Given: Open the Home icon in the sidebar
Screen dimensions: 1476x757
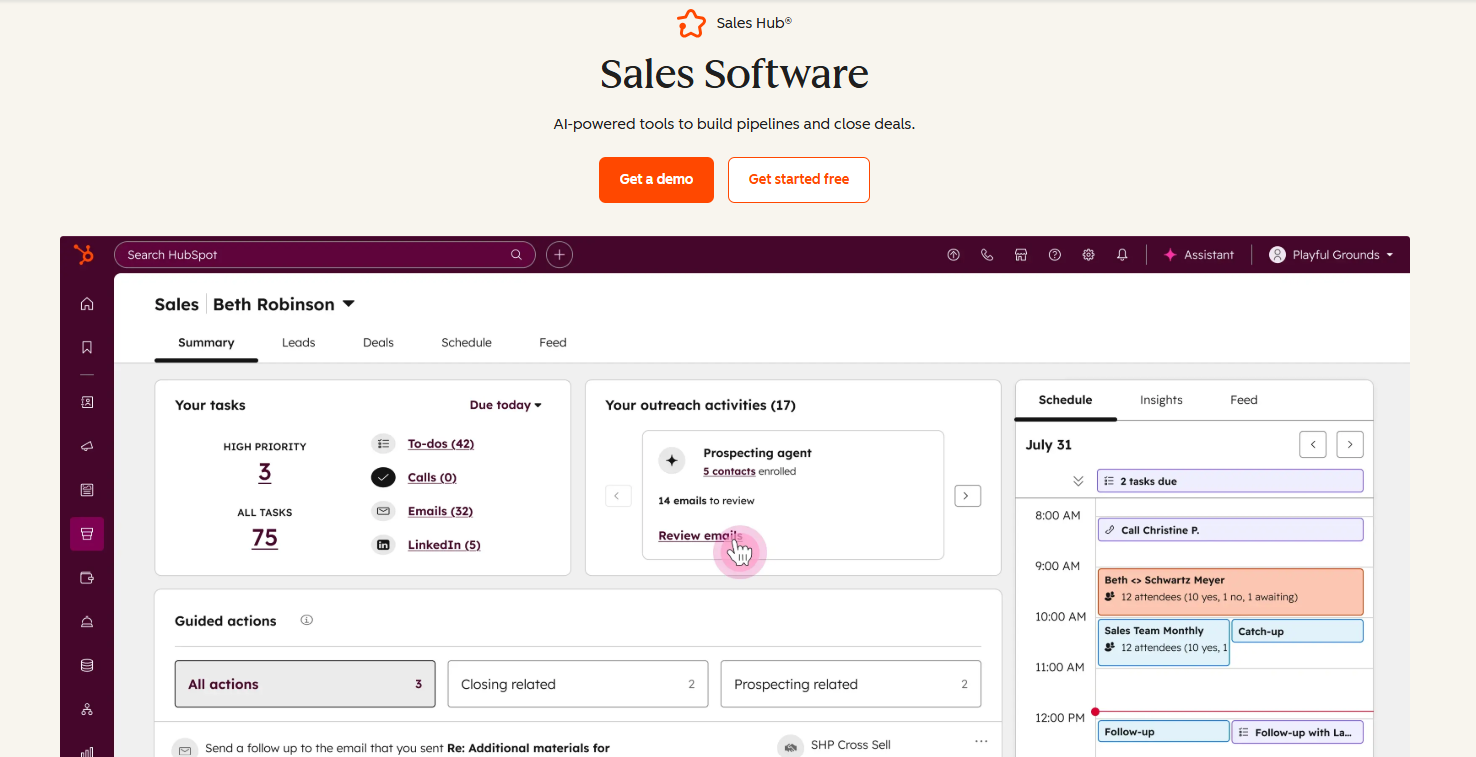Looking at the screenshot, I should 86,303.
